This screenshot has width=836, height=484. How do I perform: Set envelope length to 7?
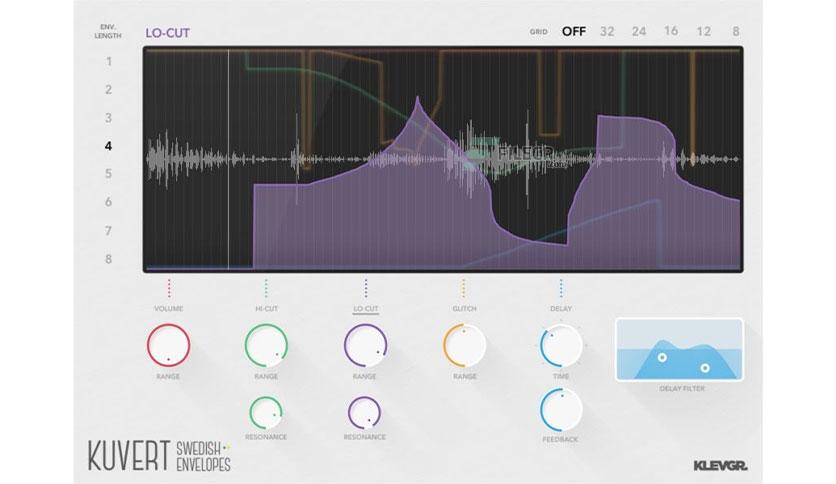pyautogui.click(x=109, y=231)
